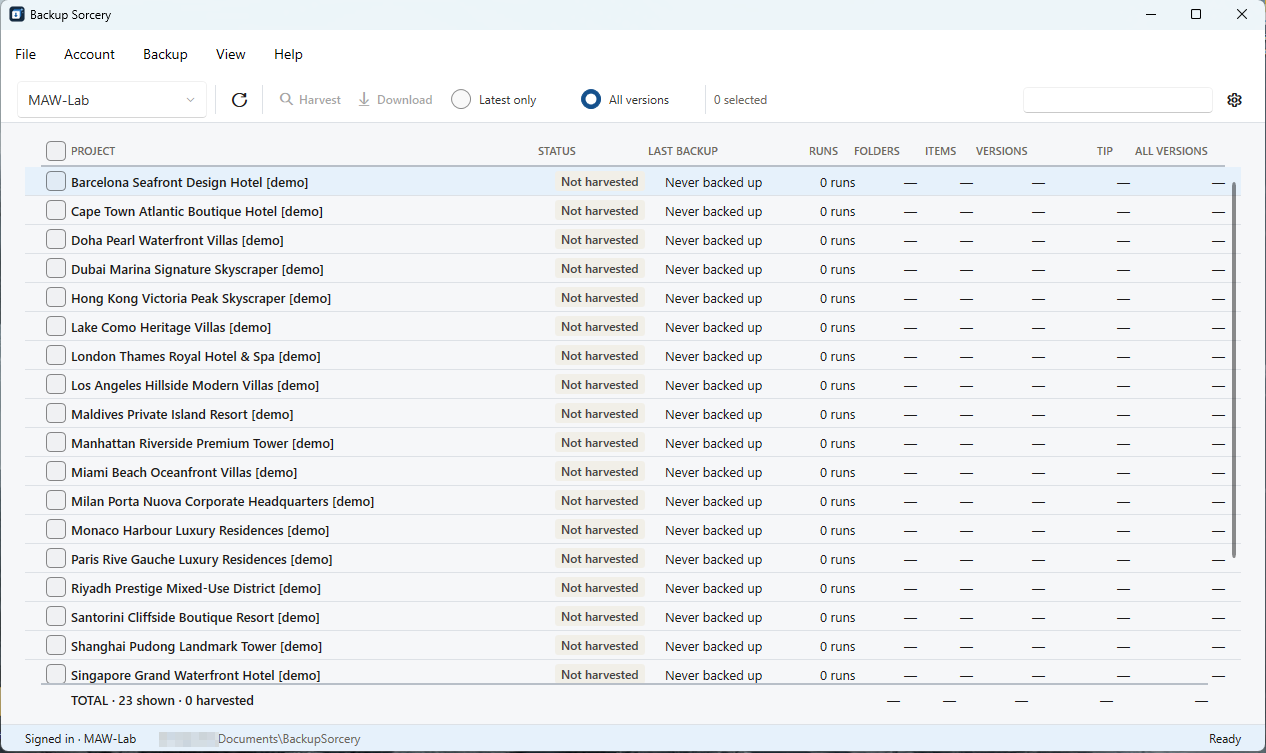Select the Latest only radio option
Image resolution: width=1266 pixels, height=753 pixels.
(494, 100)
